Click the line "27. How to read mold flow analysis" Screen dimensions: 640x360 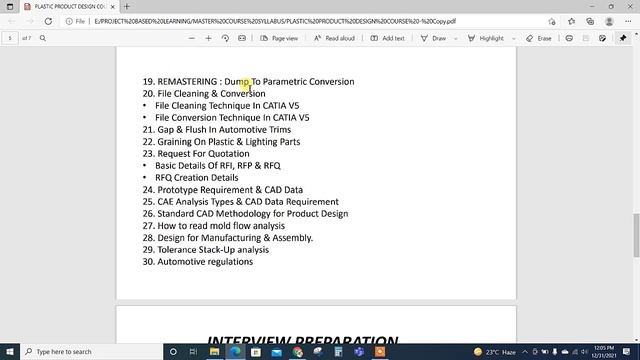[x=213, y=226]
